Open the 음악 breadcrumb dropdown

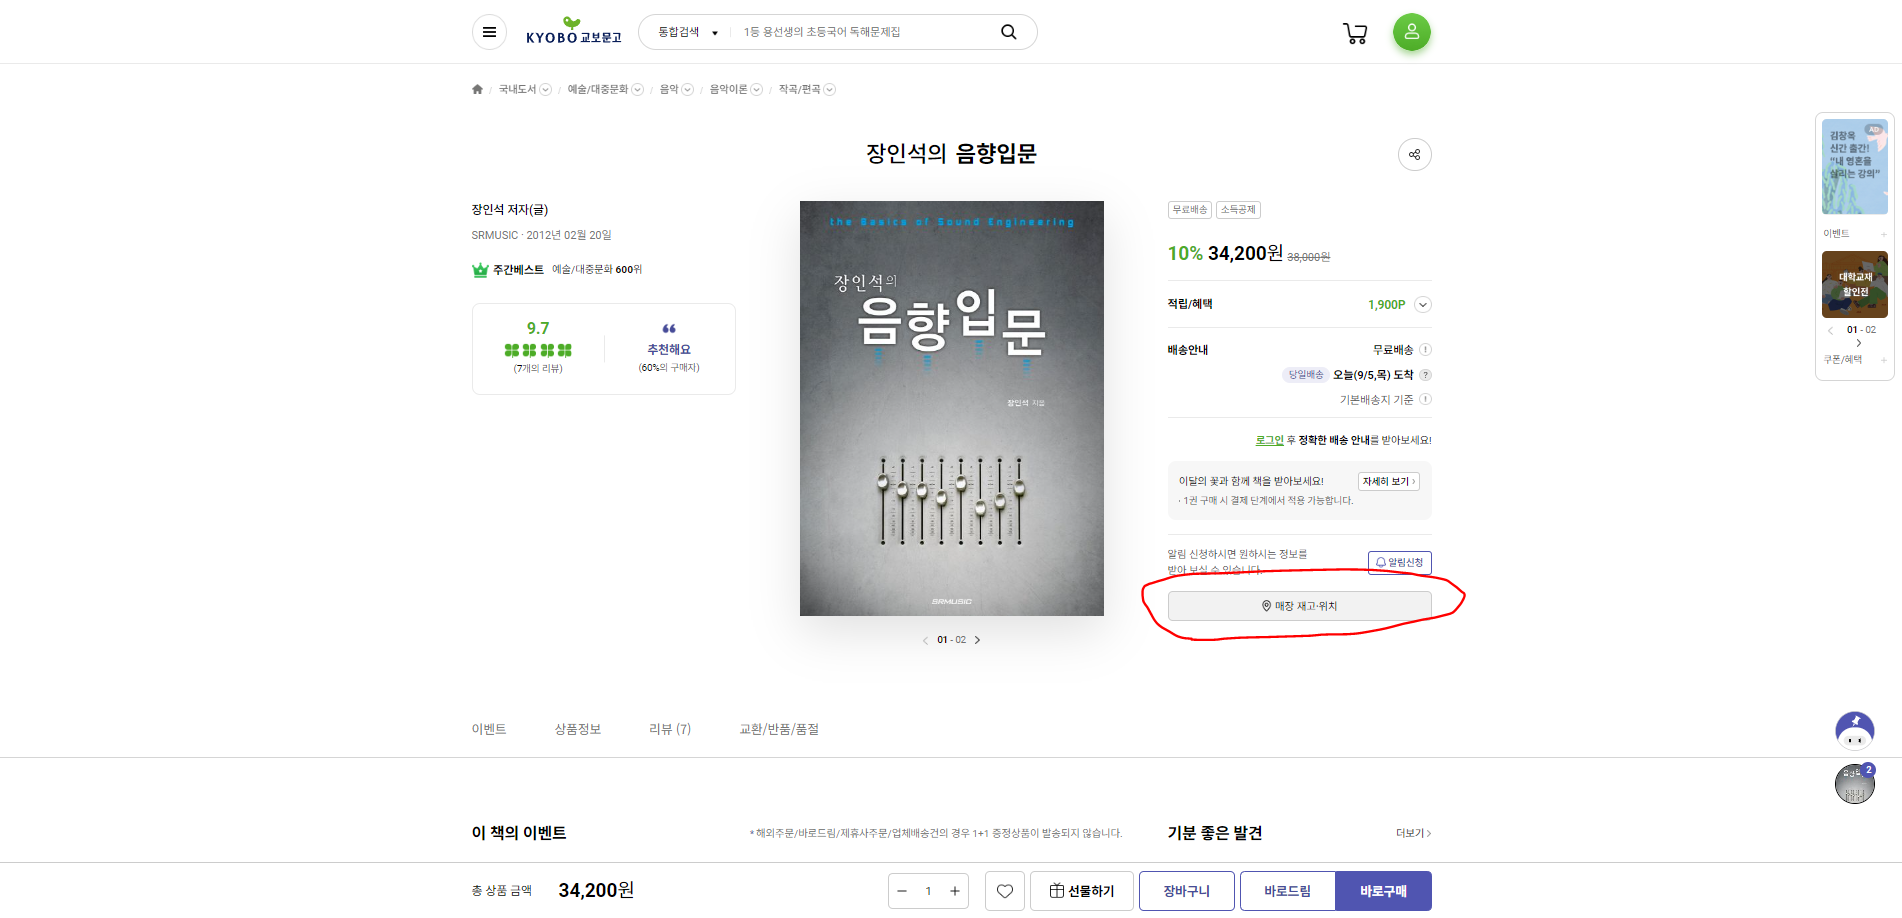(688, 89)
